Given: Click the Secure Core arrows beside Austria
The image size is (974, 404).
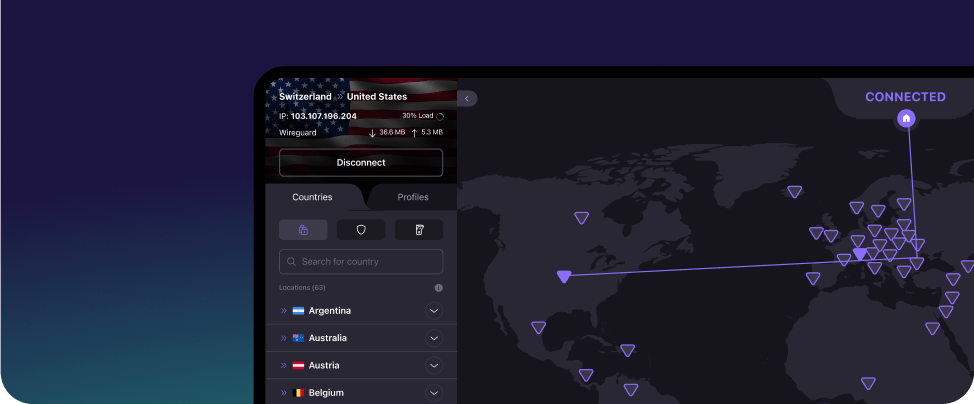Looking at the screenshot, I should [284, 366].
